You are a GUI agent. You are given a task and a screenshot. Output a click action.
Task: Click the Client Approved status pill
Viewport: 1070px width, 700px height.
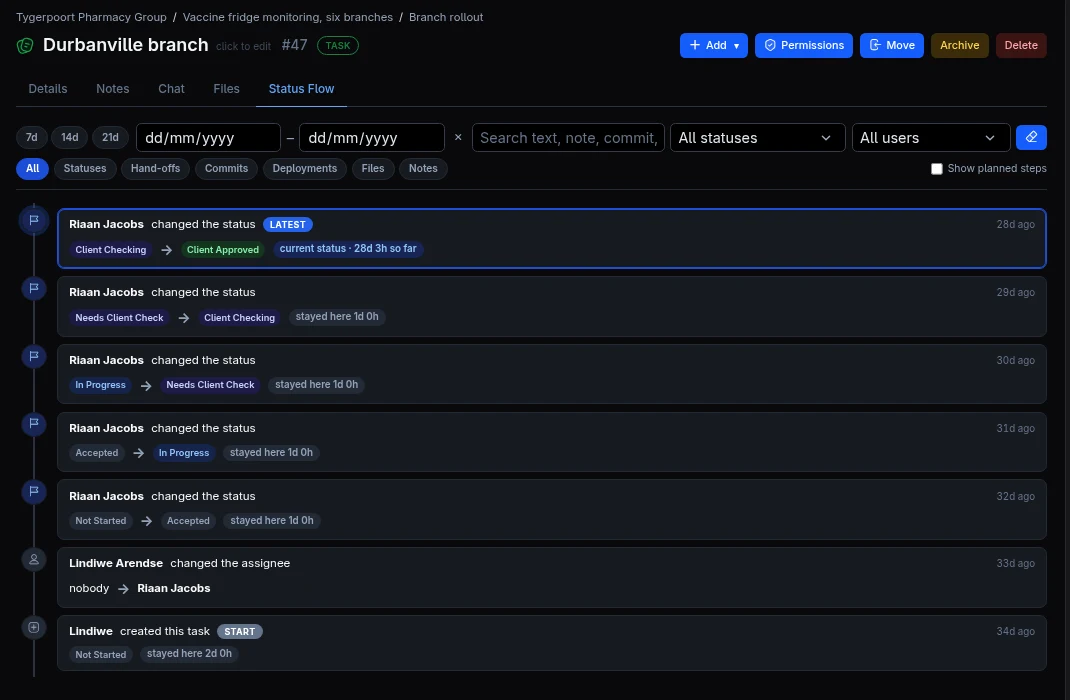(x=222, y=250)
